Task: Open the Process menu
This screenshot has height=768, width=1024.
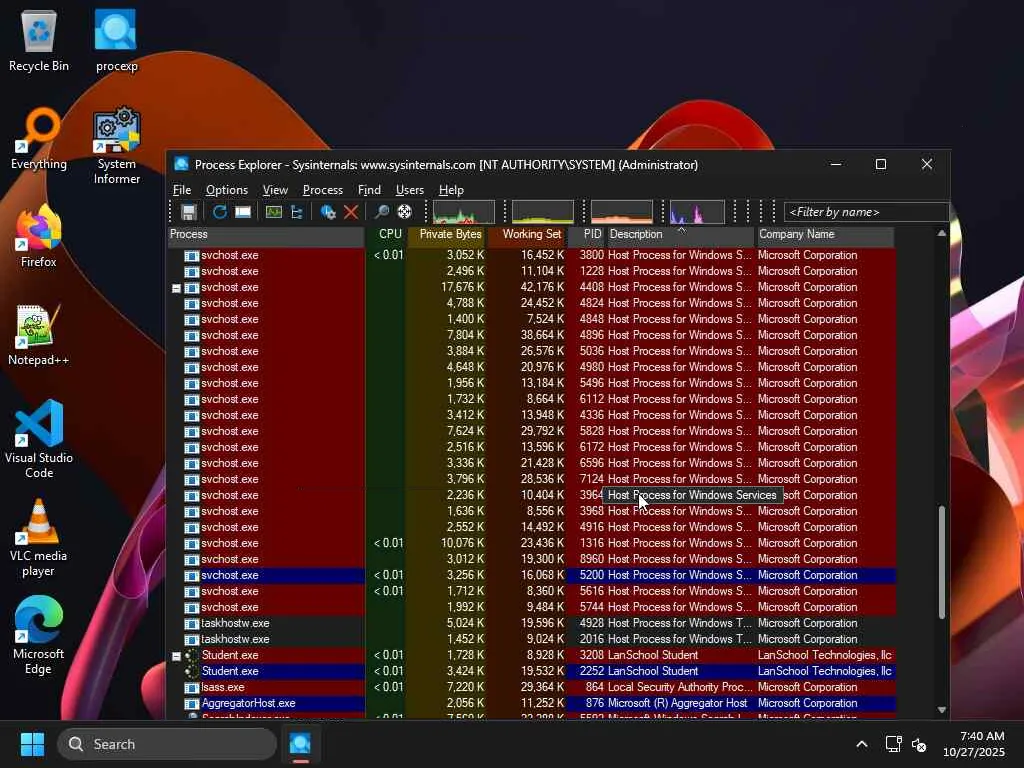Action: (x=323, y=190)
